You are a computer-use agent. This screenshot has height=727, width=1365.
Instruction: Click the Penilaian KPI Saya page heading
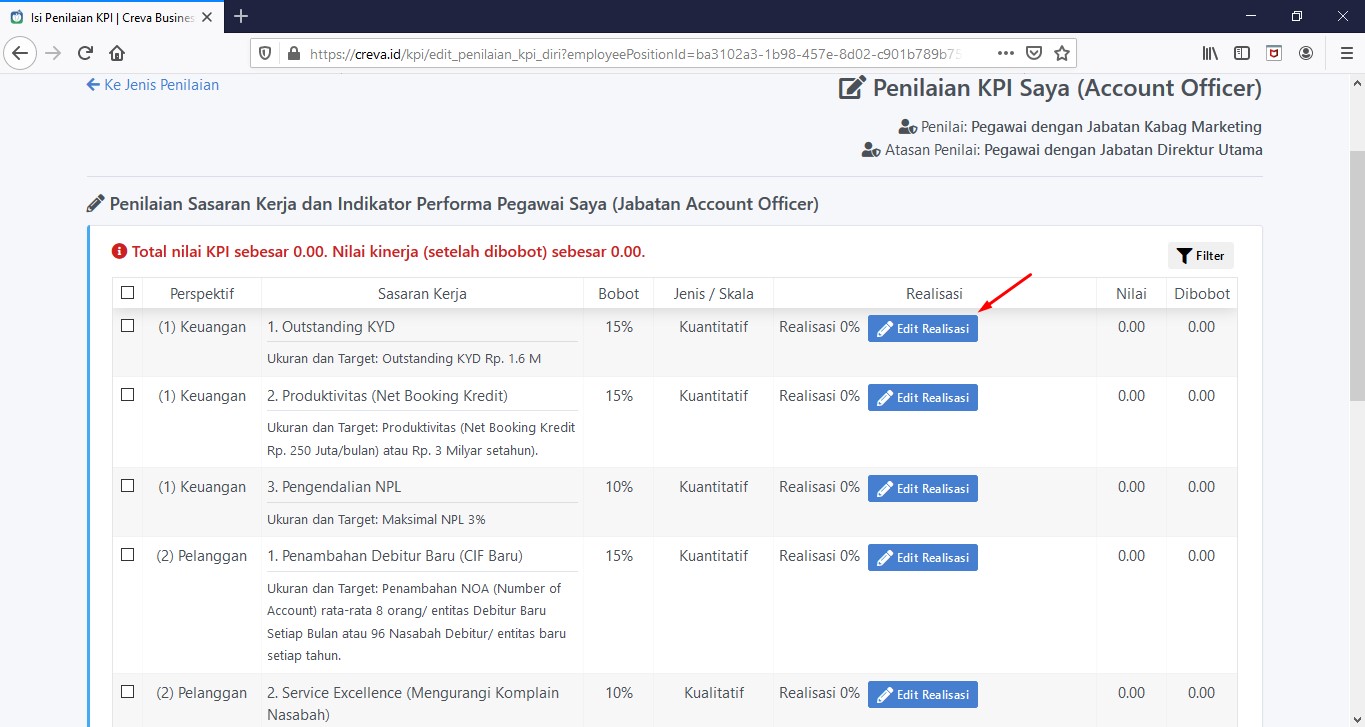pos(1050,88)
